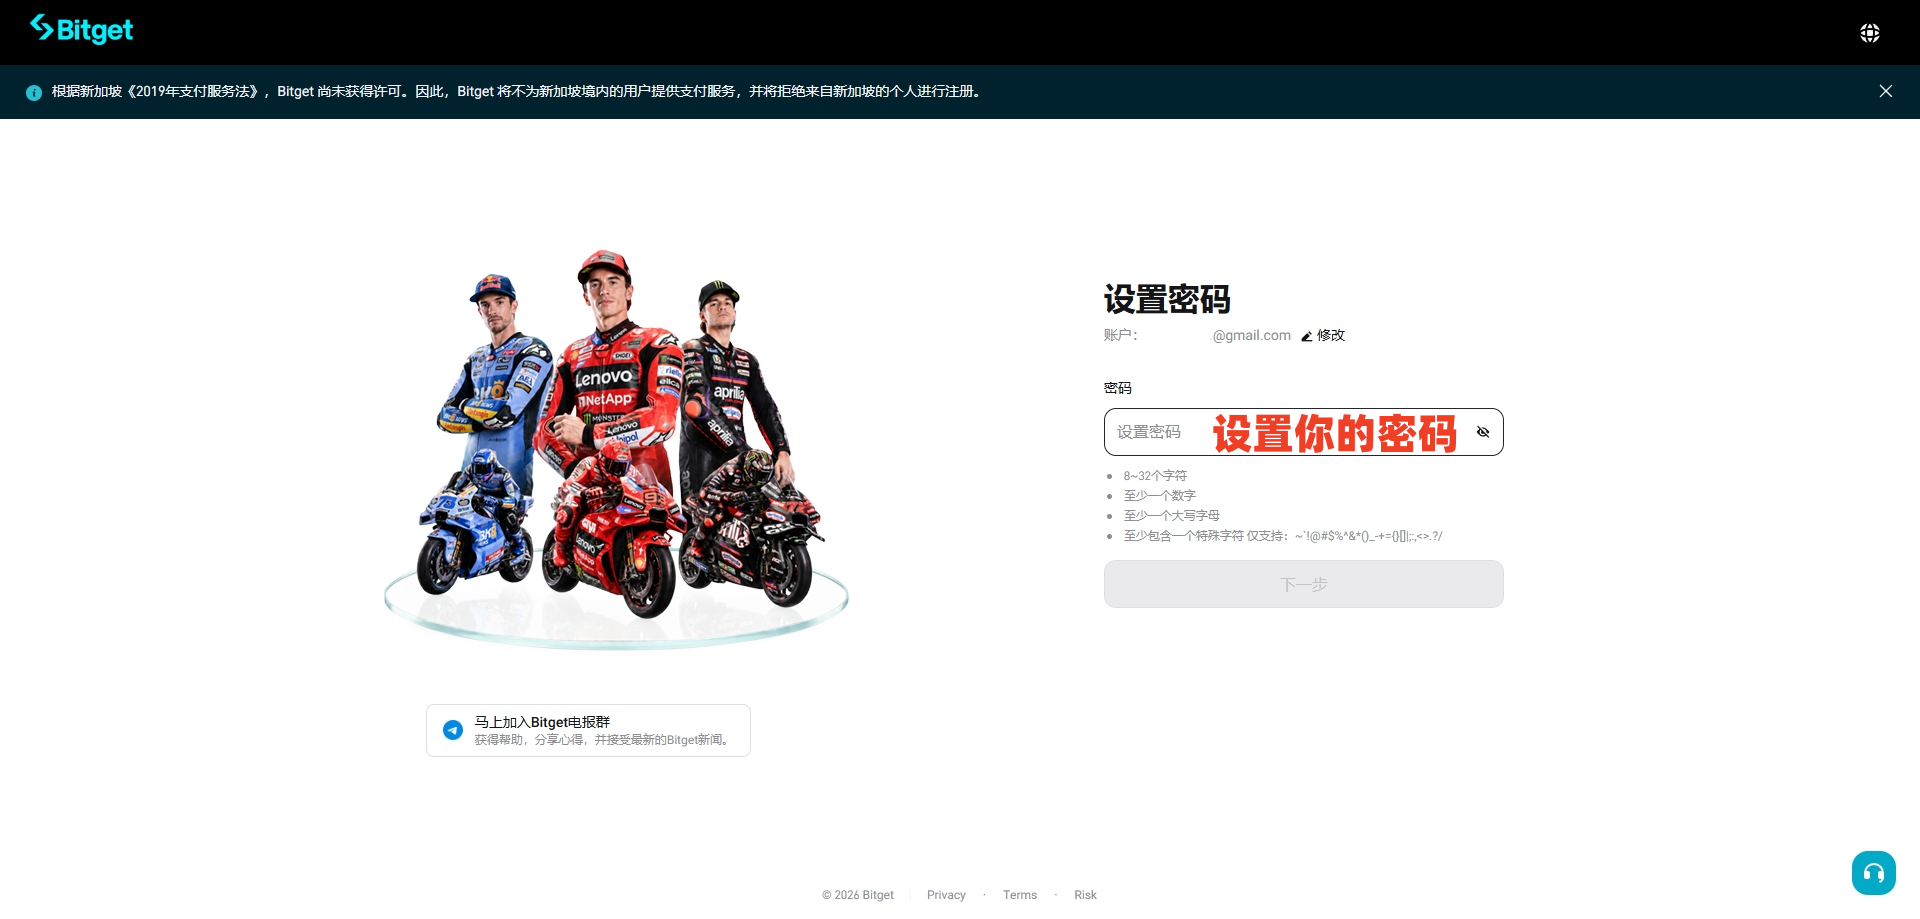Click the Bitget logo
Screen dimensions: 1920x919
81,30
